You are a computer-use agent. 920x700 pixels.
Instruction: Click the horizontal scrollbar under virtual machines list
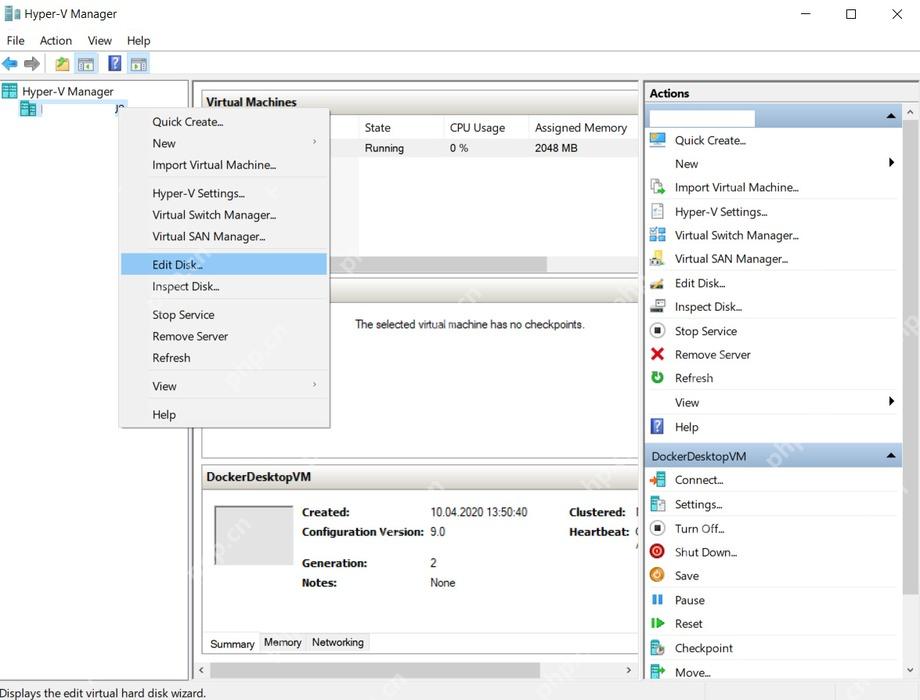pyautogui.click(x=438, y=264)
